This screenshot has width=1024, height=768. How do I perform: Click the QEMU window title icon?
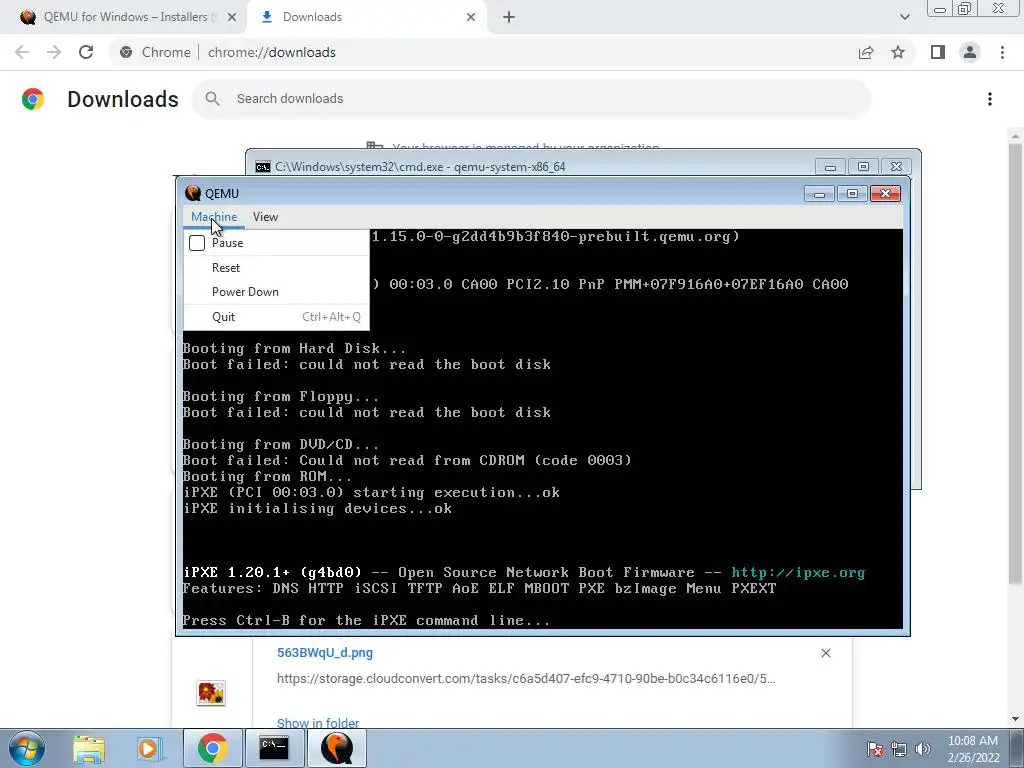point(193,193)
